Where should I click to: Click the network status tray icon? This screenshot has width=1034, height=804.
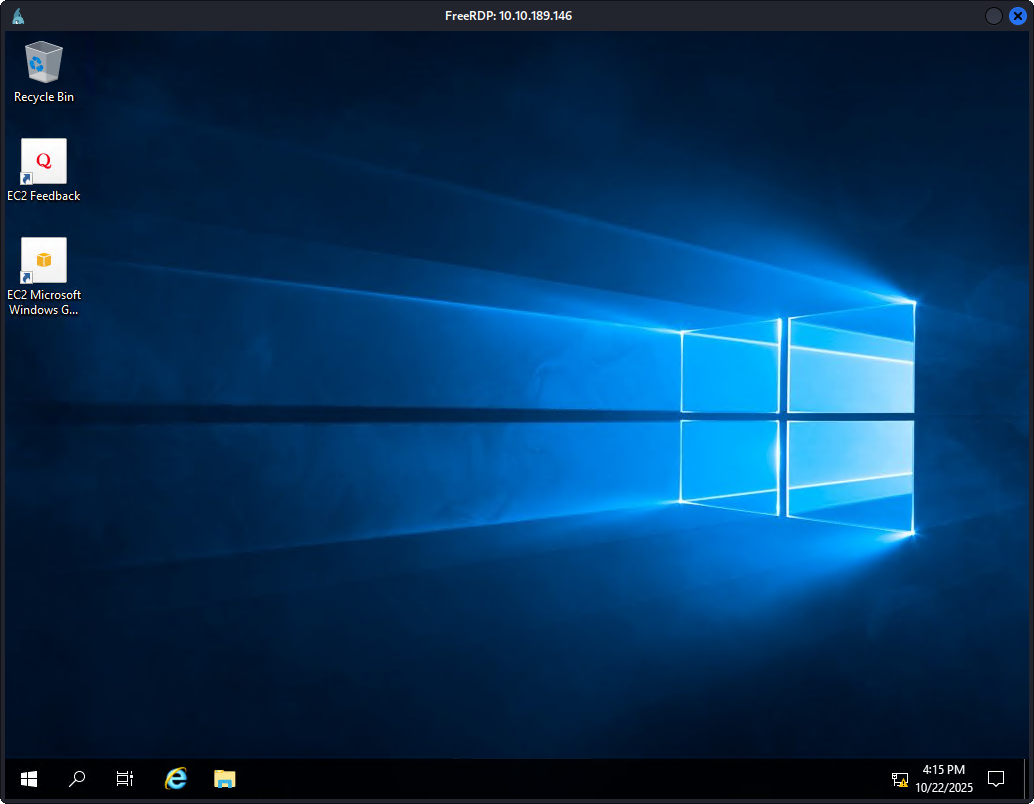coord(899,780)
